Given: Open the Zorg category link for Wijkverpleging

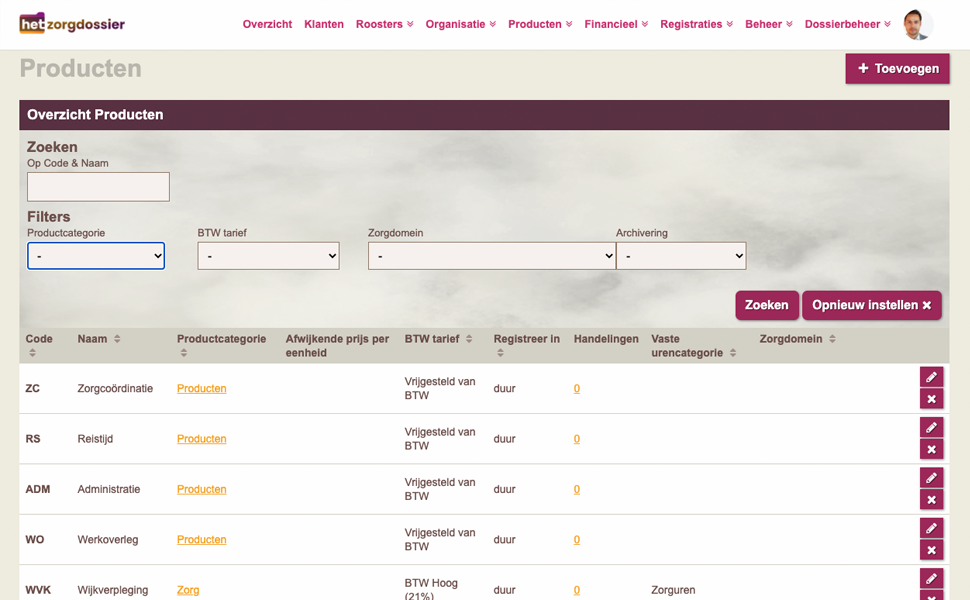Looking at the screenshot, I should point(188,590).
